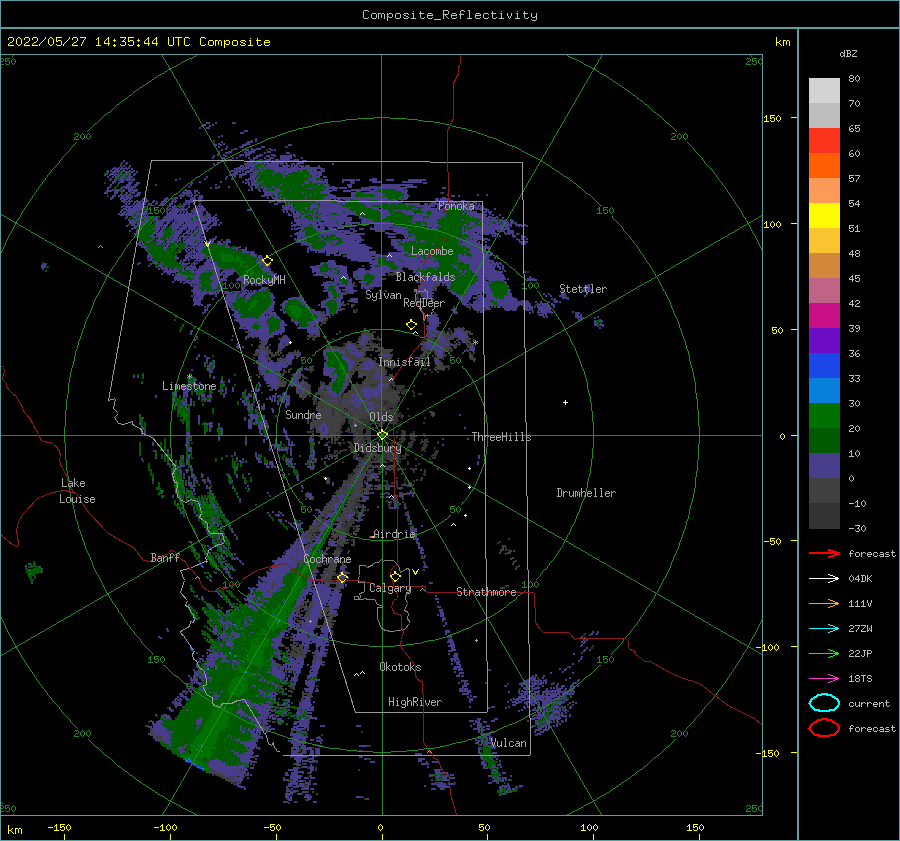This screenshot has width=900, height=841.
Task: Click the Didsbury label
Action: [x=377, y=448]
